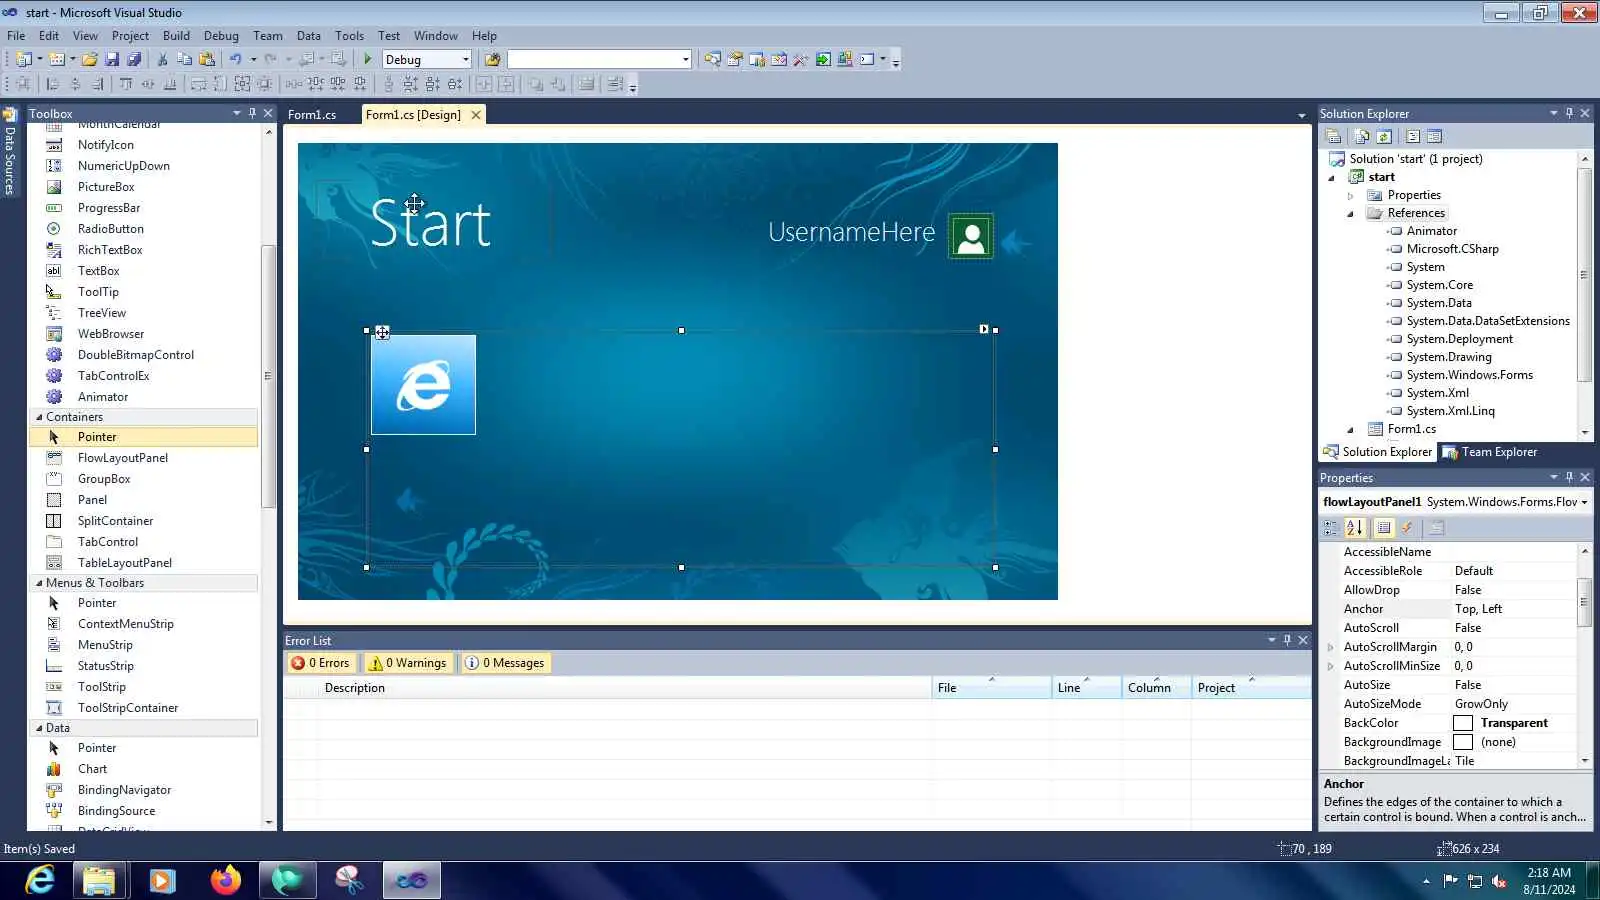Switch to the Form1.cs code tab
Screen dimensions: 1600x900
312,115
